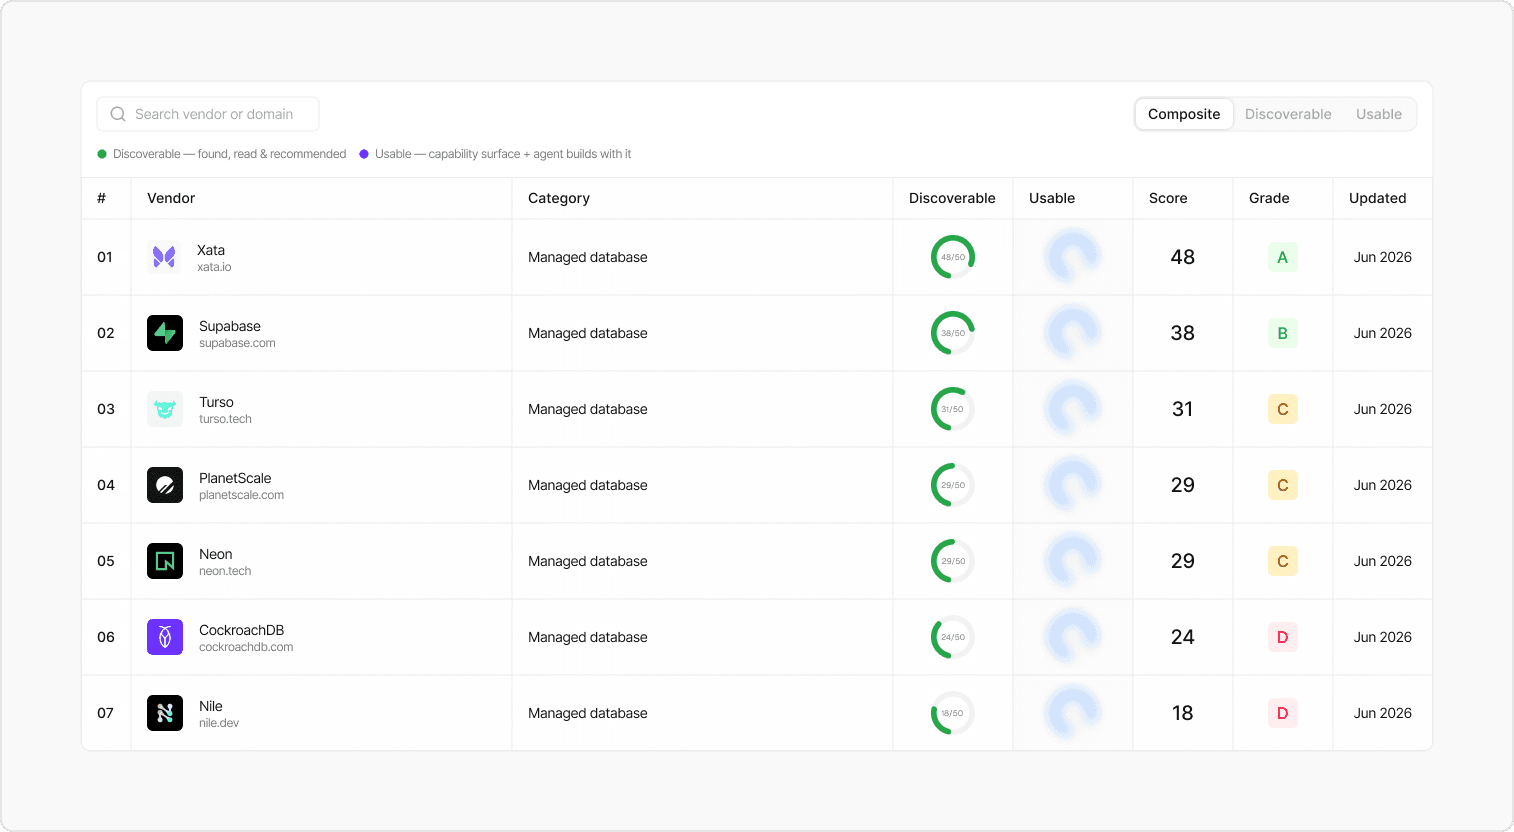Click the Xata vendor name

point(211,250)
